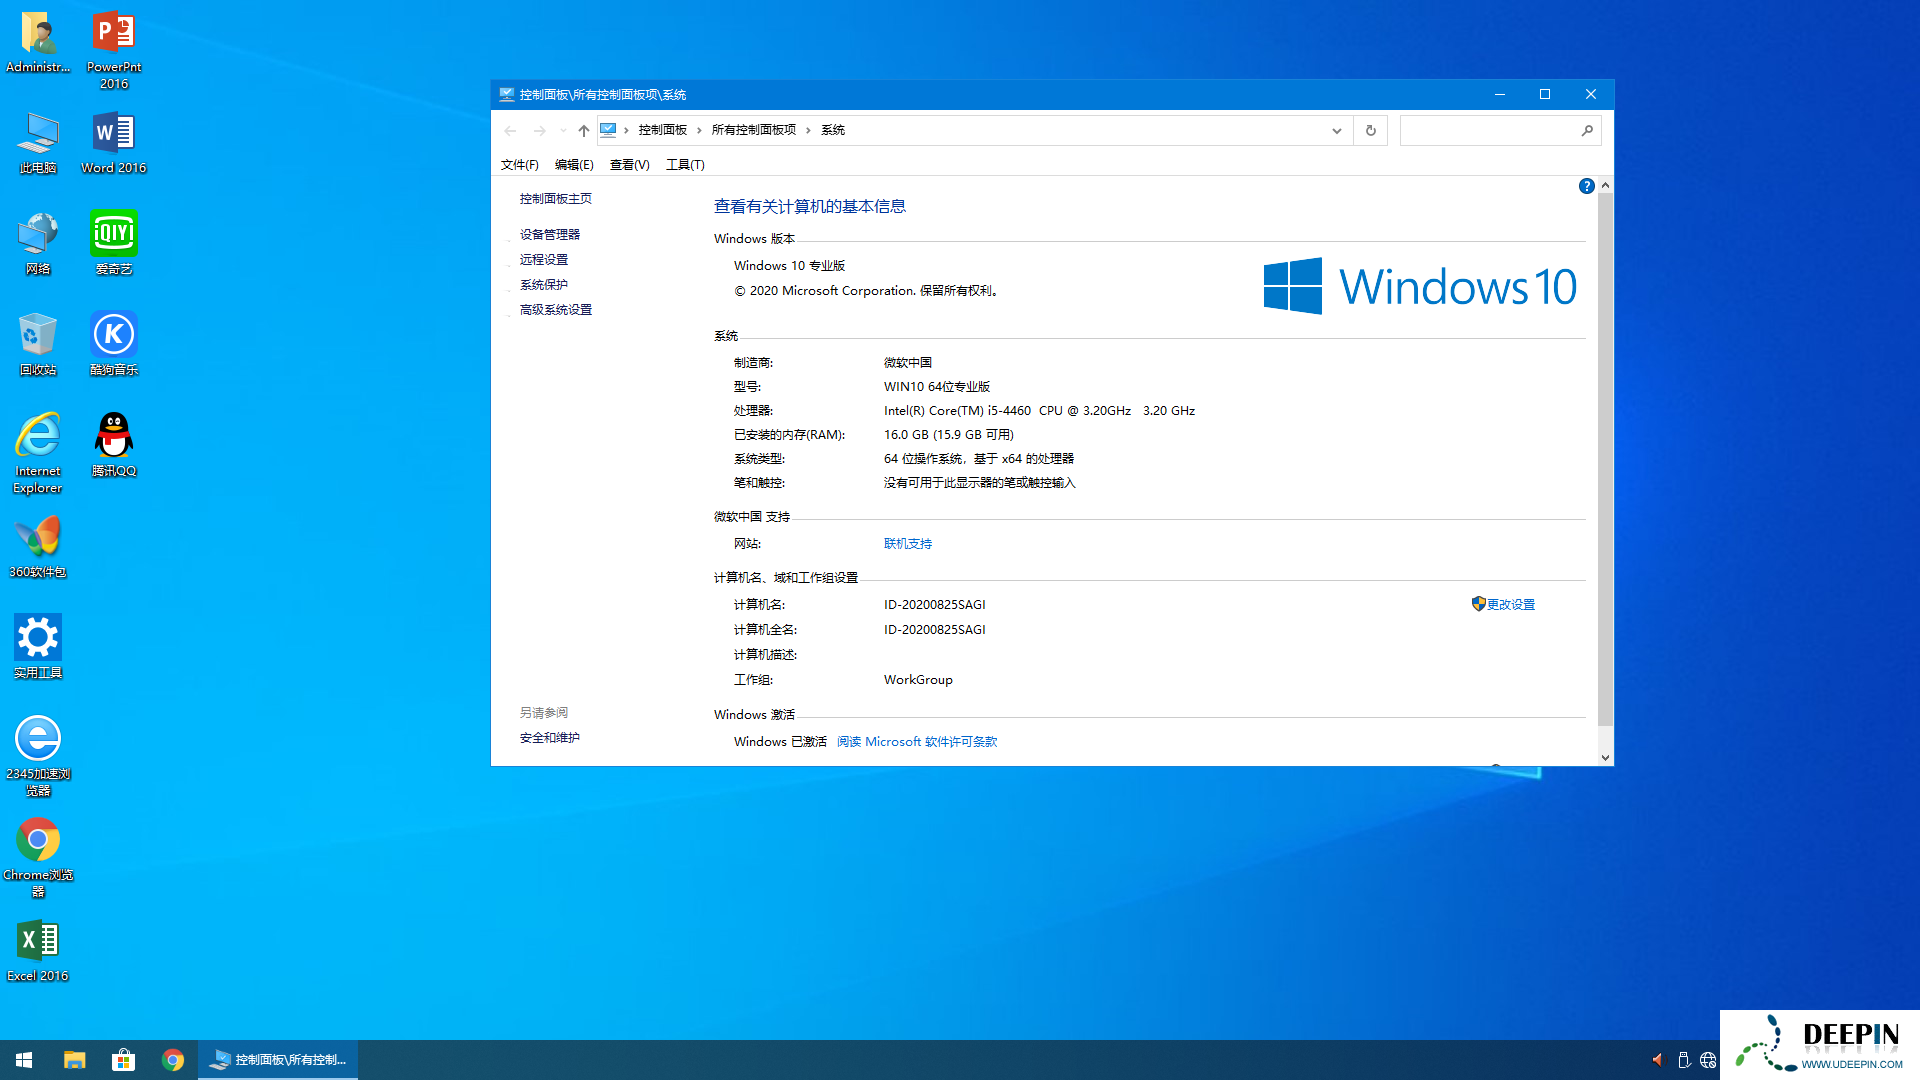Image resolution: width=1920 pixels, height=1080 pixels.
Task: Open the Chrome浏览器 desktop icon
Action: 38,858
